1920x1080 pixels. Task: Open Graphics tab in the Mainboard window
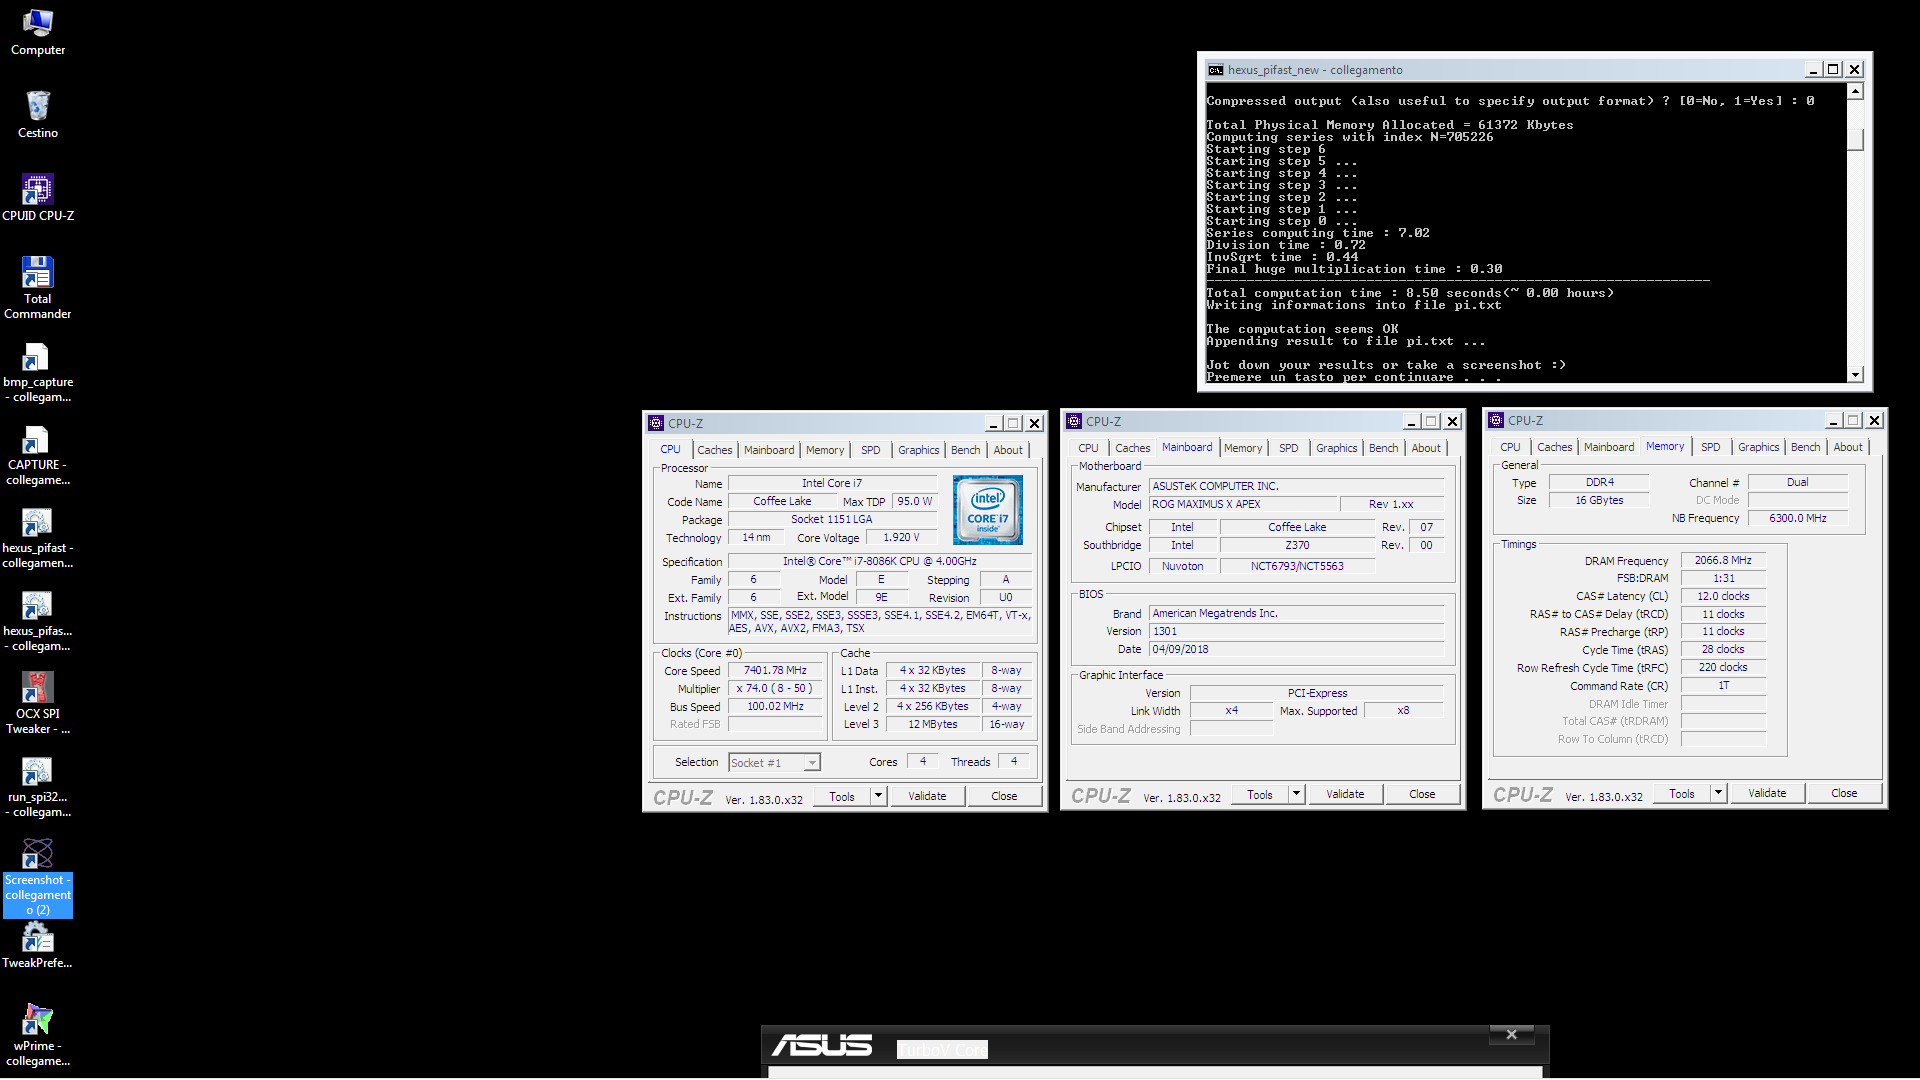(1337, 448)
